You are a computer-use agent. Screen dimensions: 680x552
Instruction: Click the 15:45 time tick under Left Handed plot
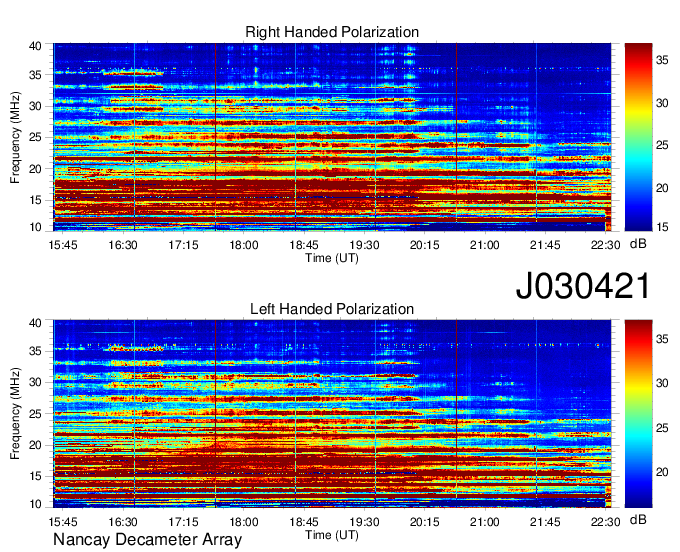pyautogui.click(x=63, y=522)
